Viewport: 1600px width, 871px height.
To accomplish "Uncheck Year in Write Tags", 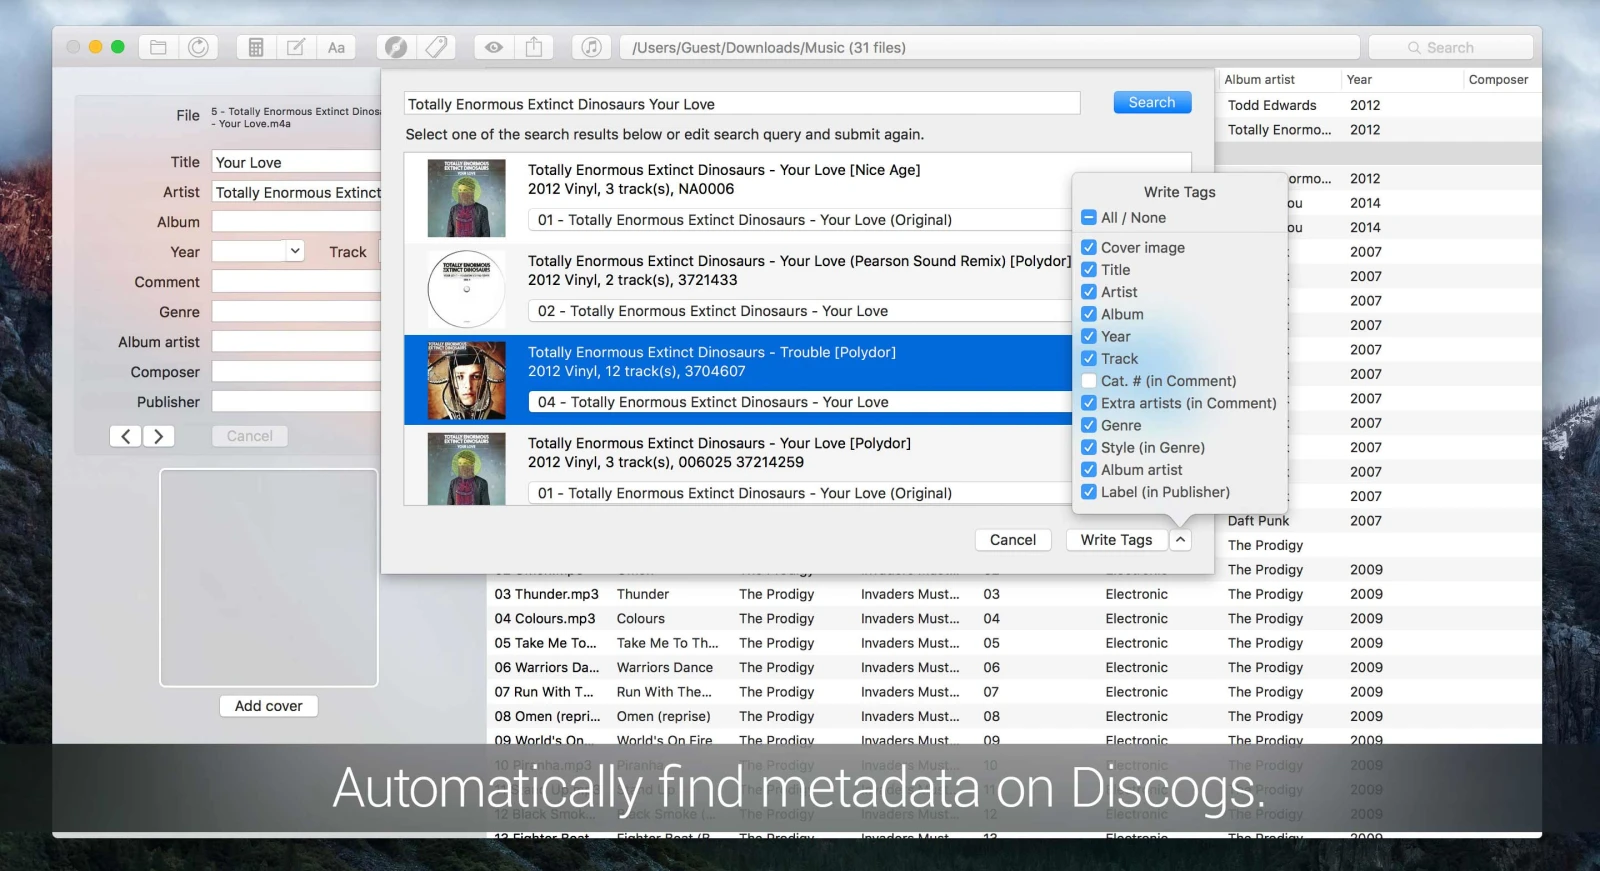I will (1089, 336).
